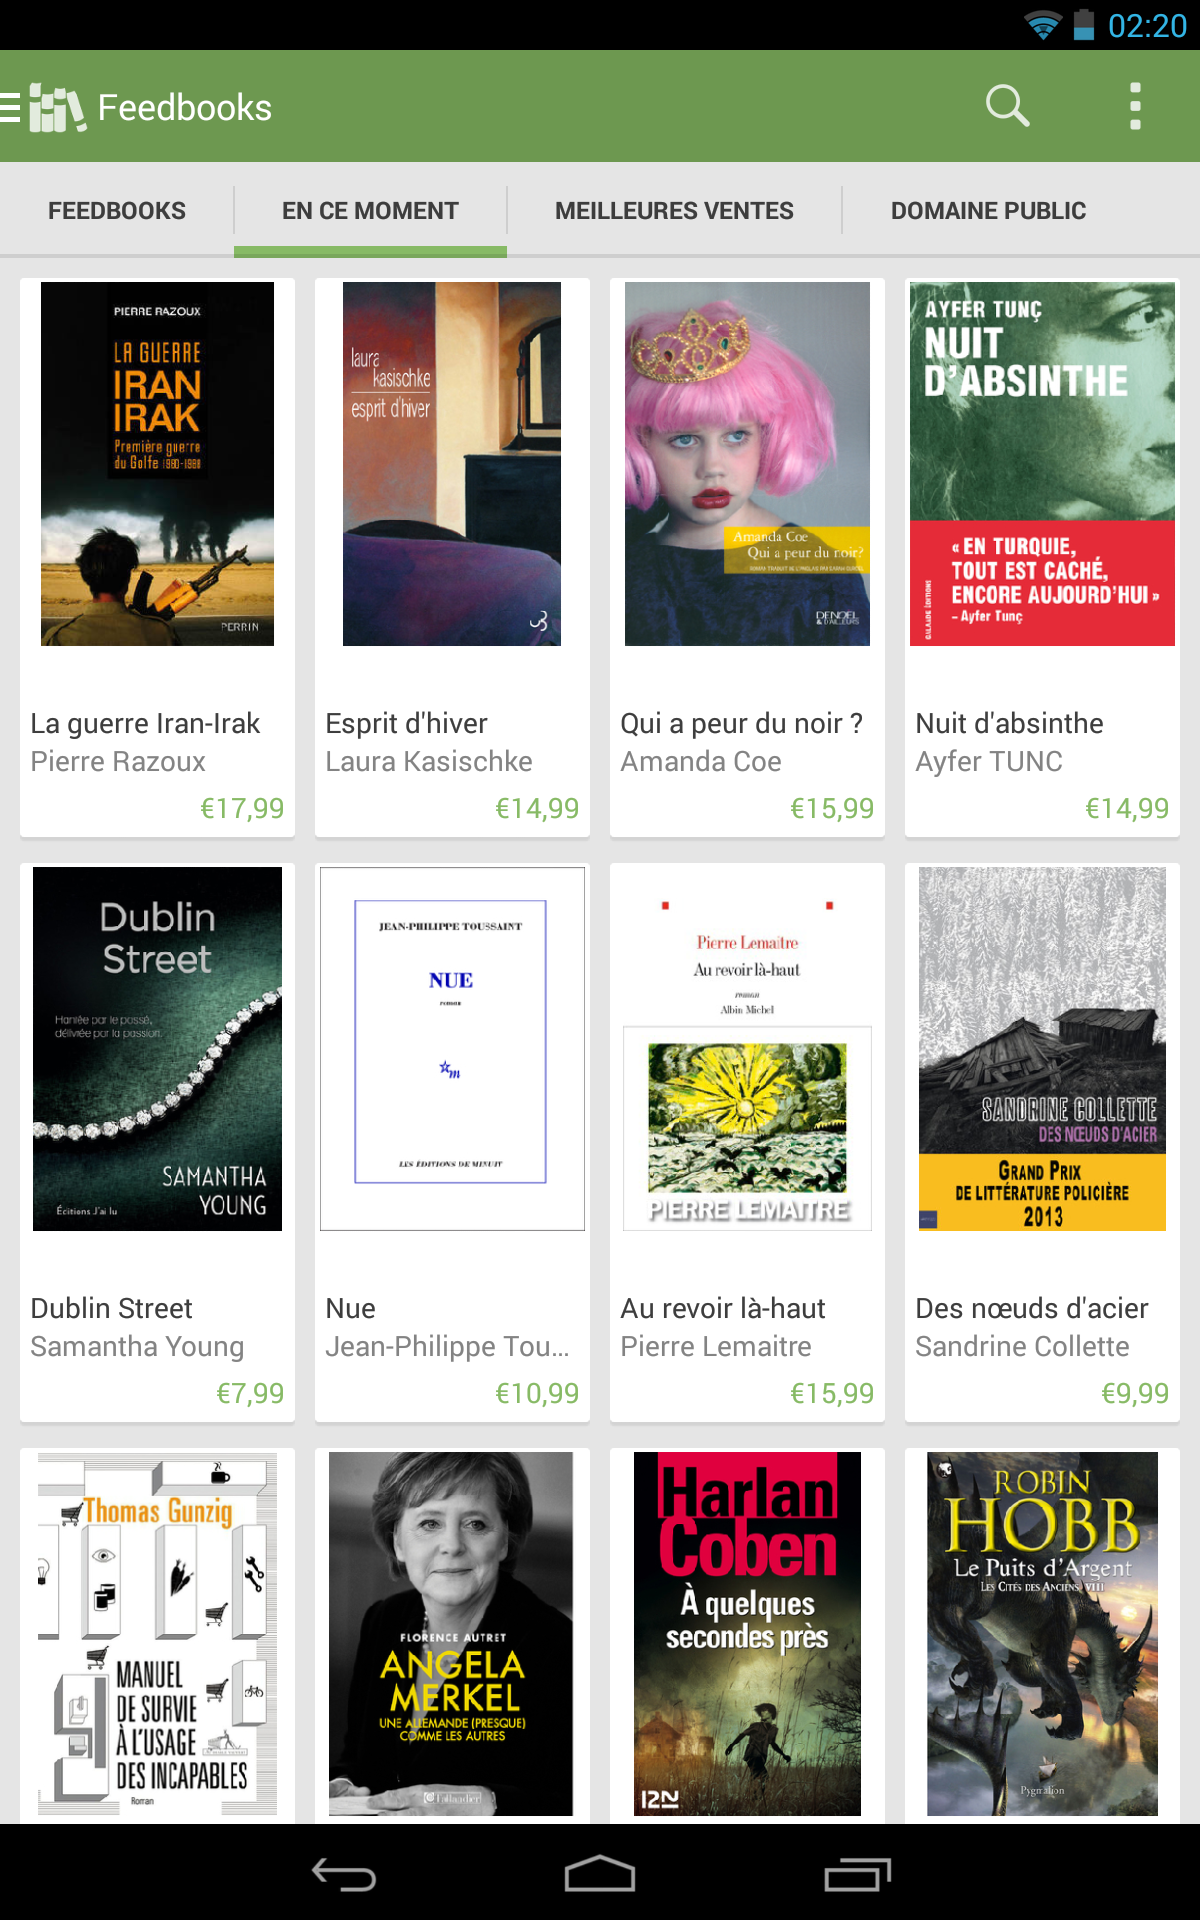The height and width of the screenshot is (1920, 1200).
Task: Tap the Wi-Fi status icon
Action: pyautogui.click(x=1043, y=25)
